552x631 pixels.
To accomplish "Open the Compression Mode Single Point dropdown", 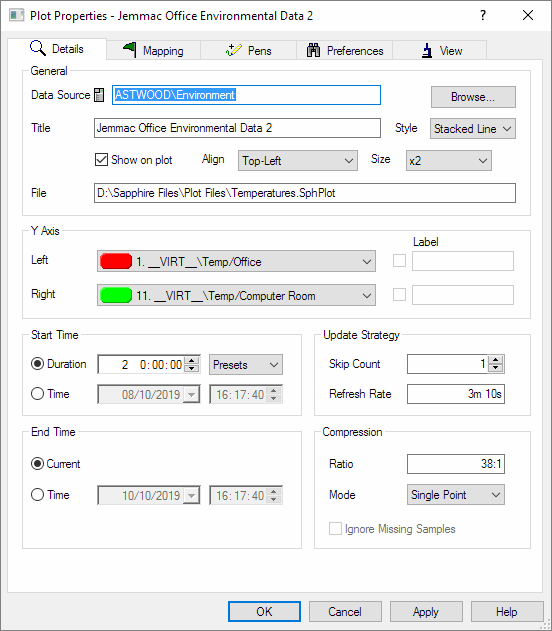I will click(x=456, y=495).
